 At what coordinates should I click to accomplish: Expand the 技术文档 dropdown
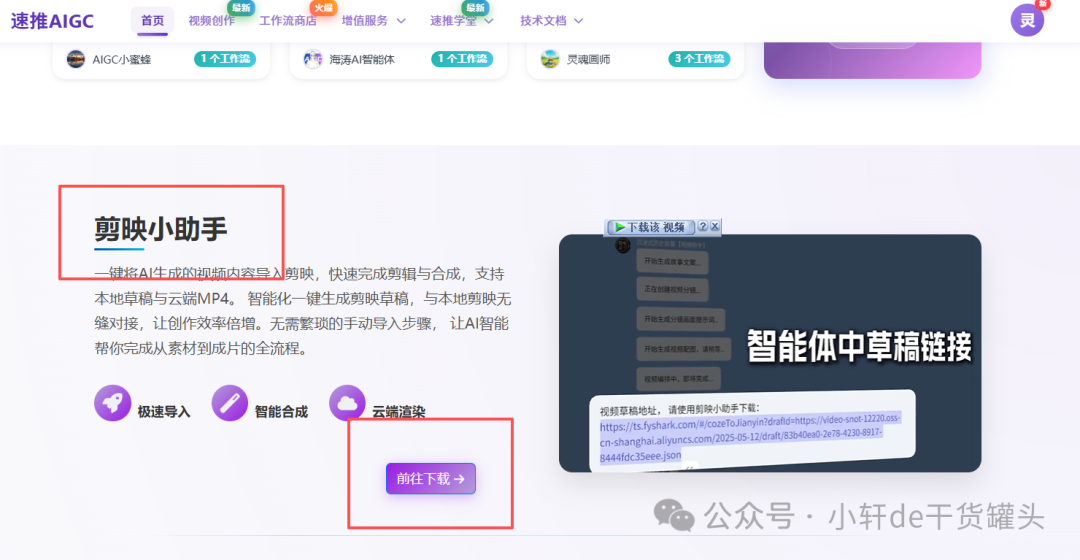[552, 21]
